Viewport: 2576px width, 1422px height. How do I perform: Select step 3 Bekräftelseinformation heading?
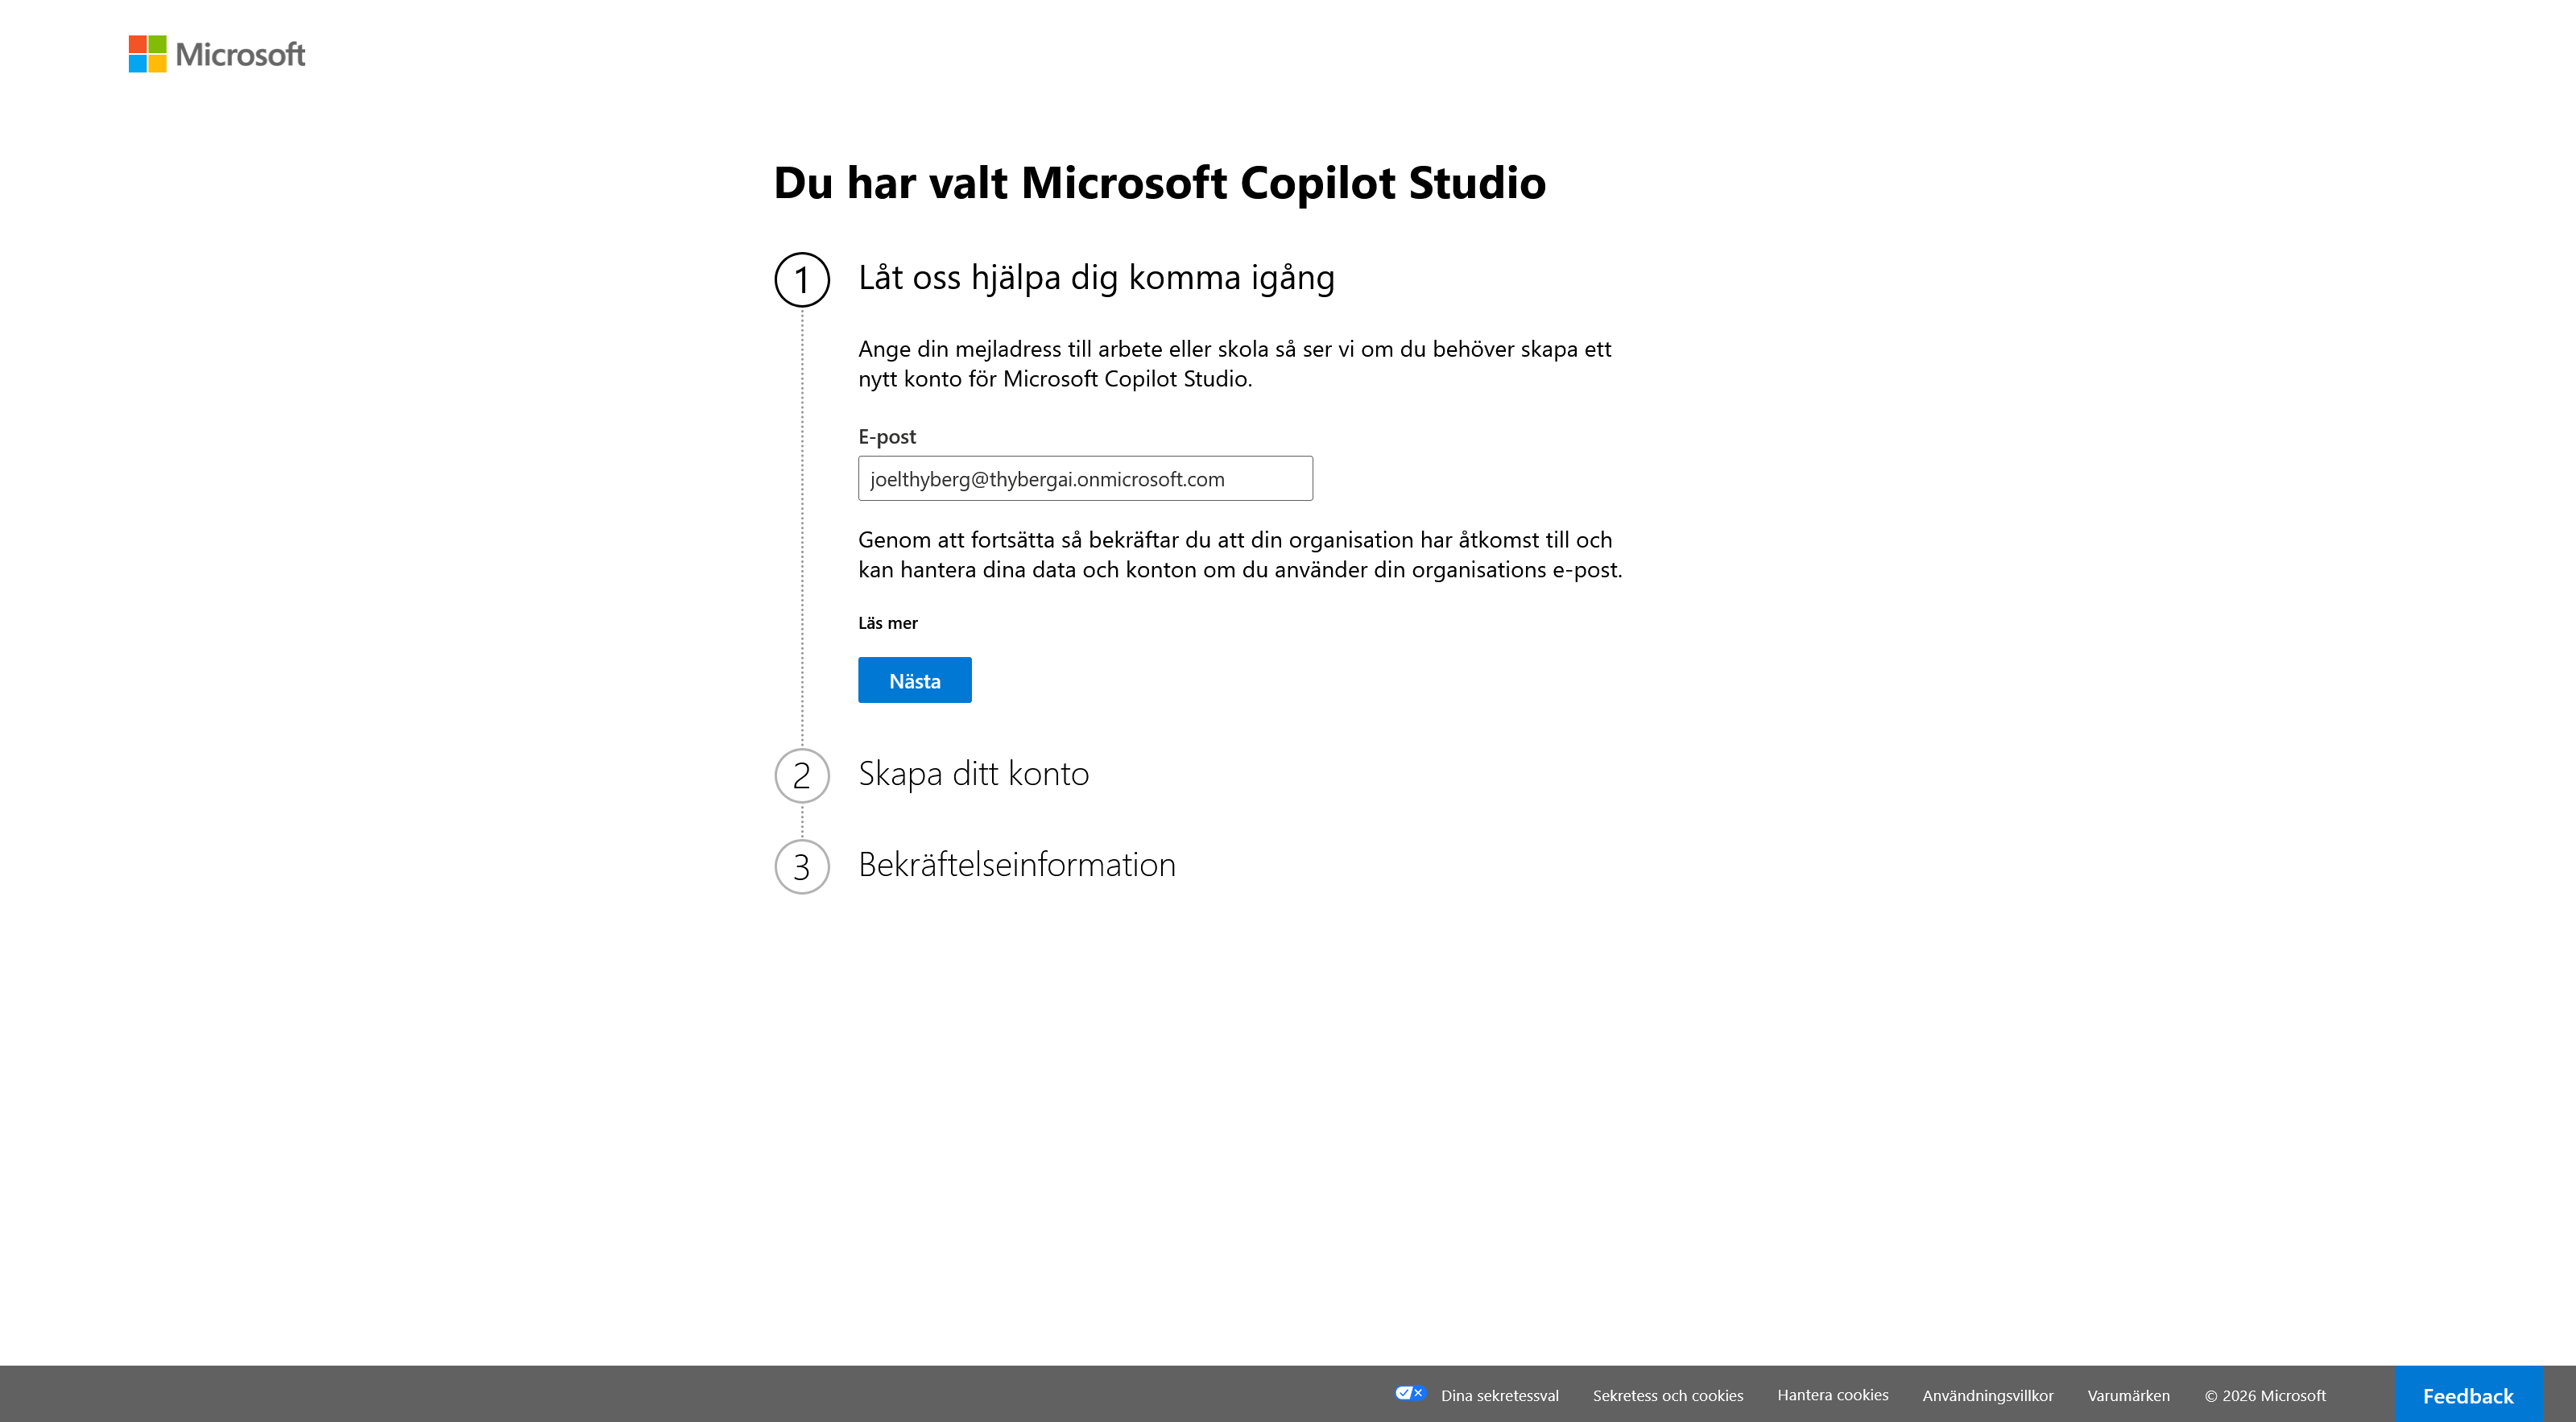click(x=1016, y=865)
